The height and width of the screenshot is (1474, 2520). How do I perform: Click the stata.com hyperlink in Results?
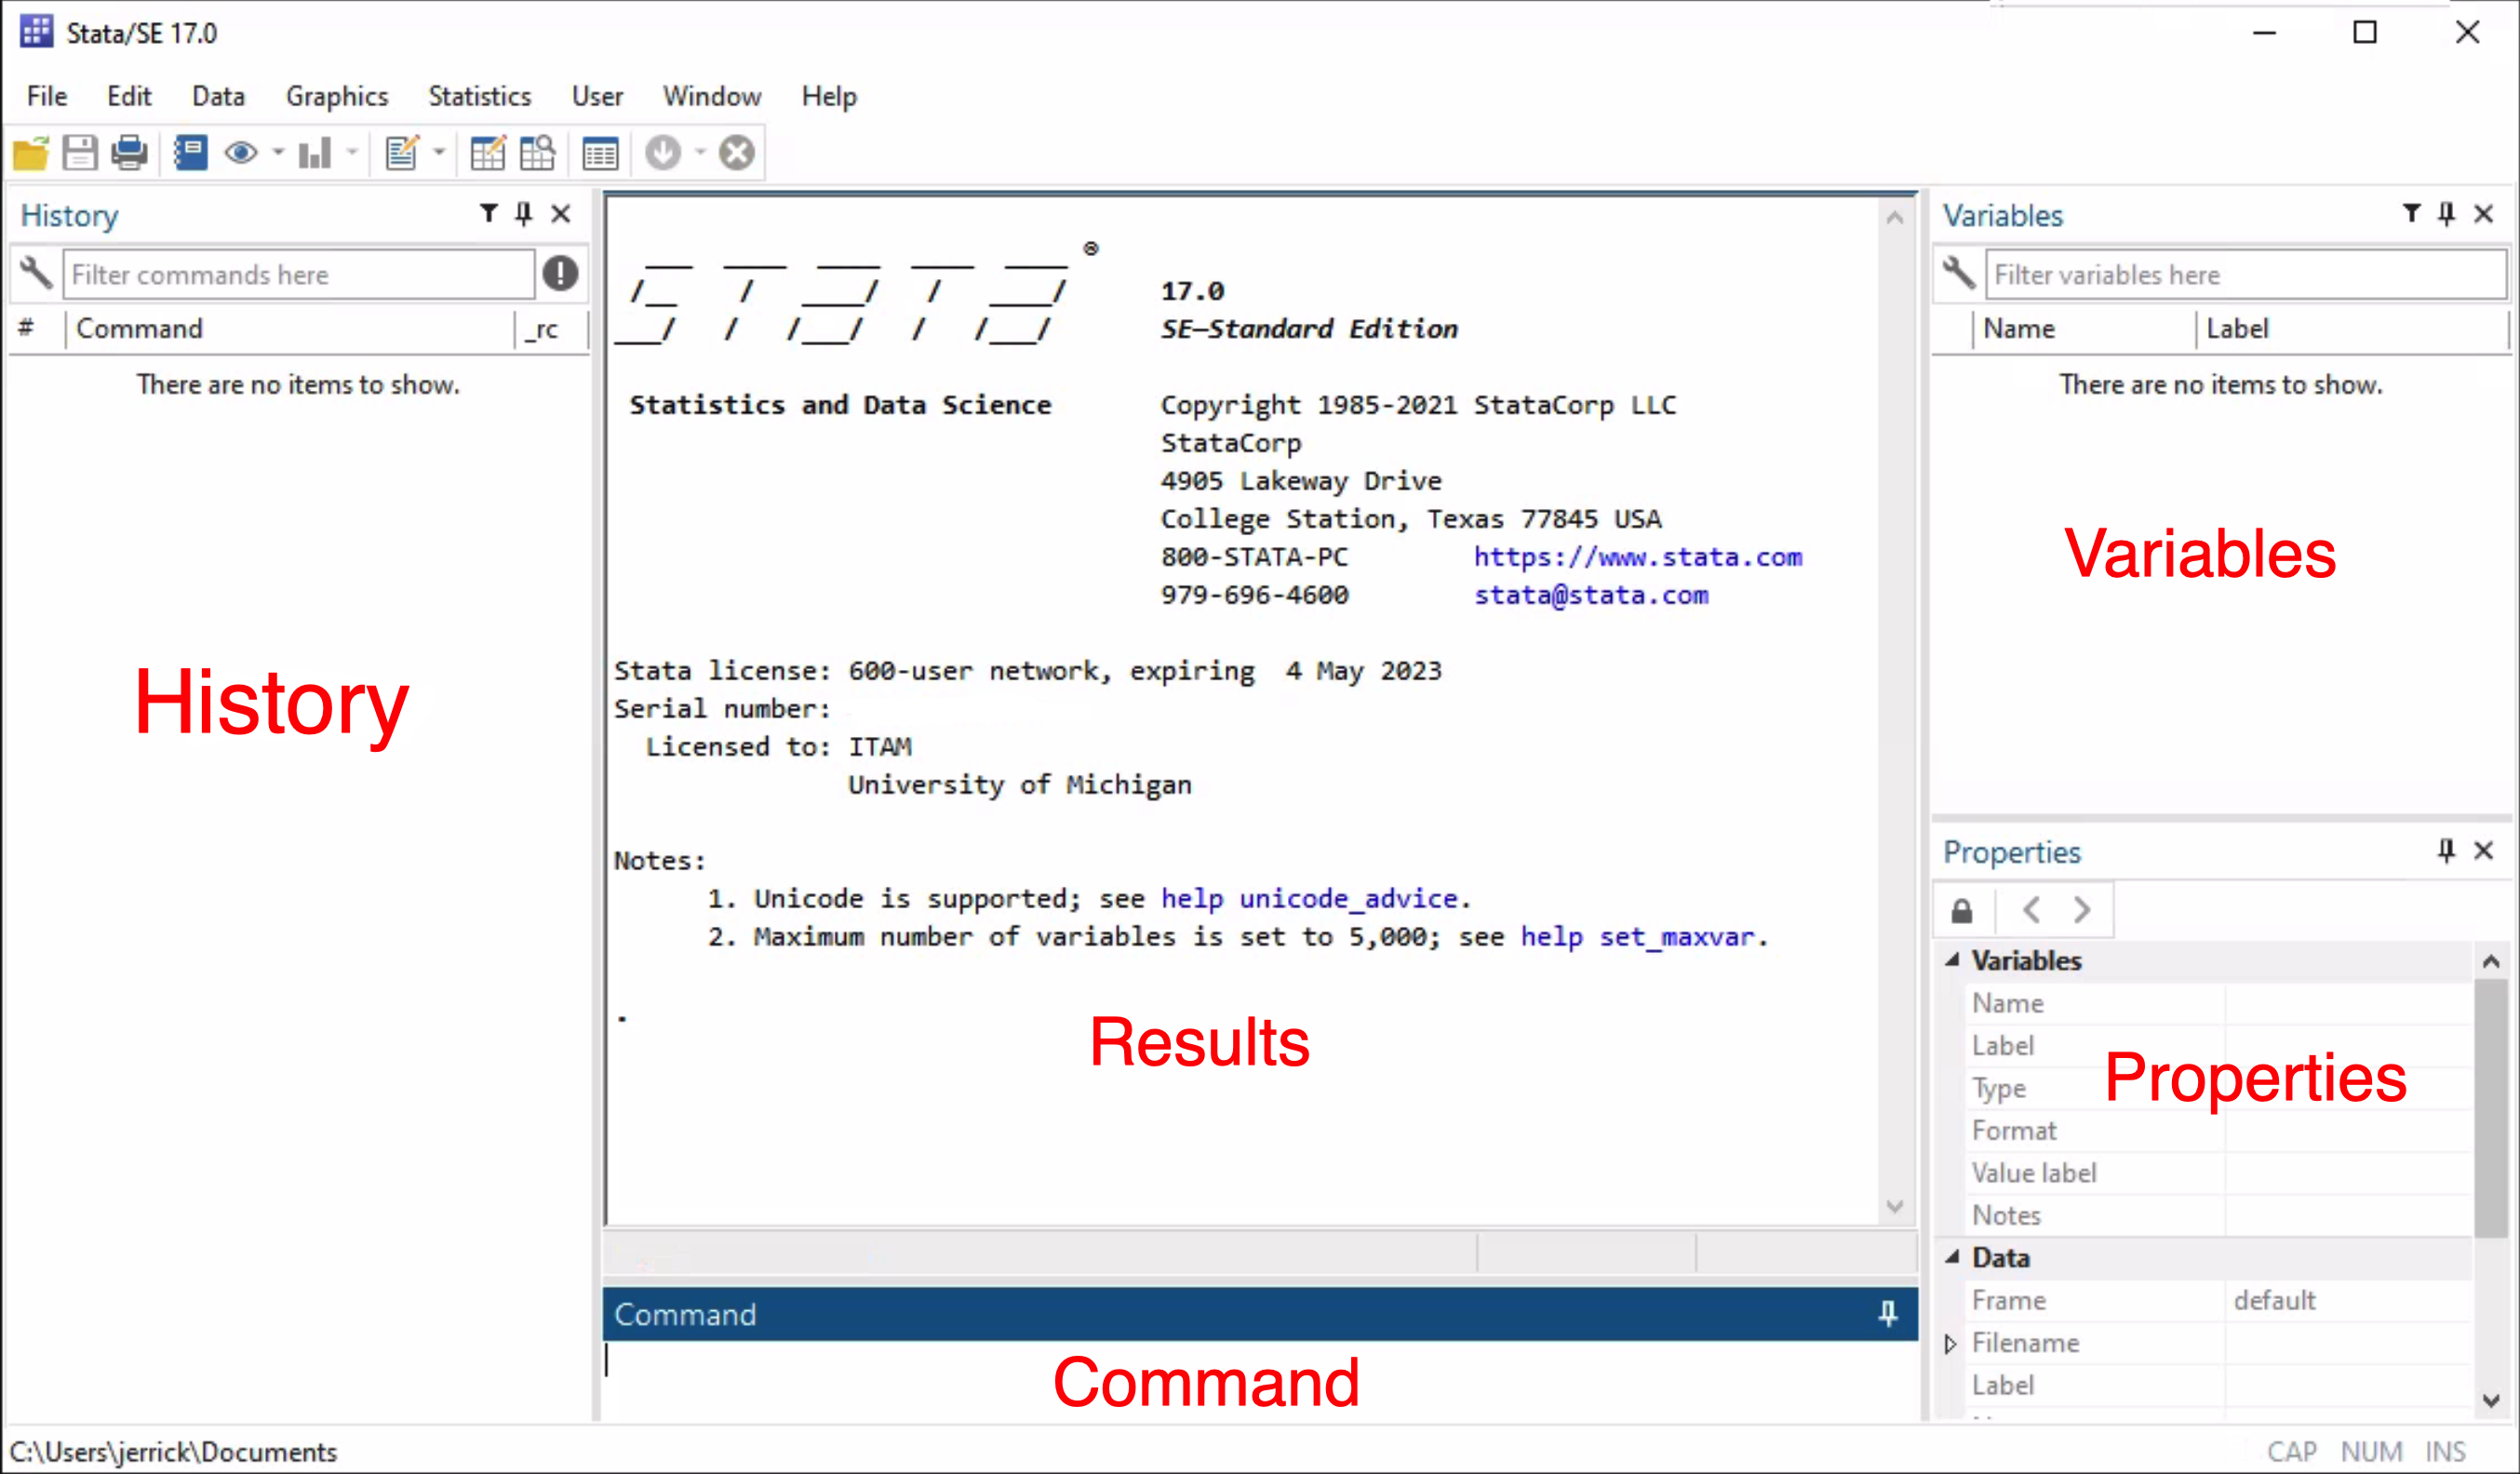pyautogui.click(x=1639, y=556)
